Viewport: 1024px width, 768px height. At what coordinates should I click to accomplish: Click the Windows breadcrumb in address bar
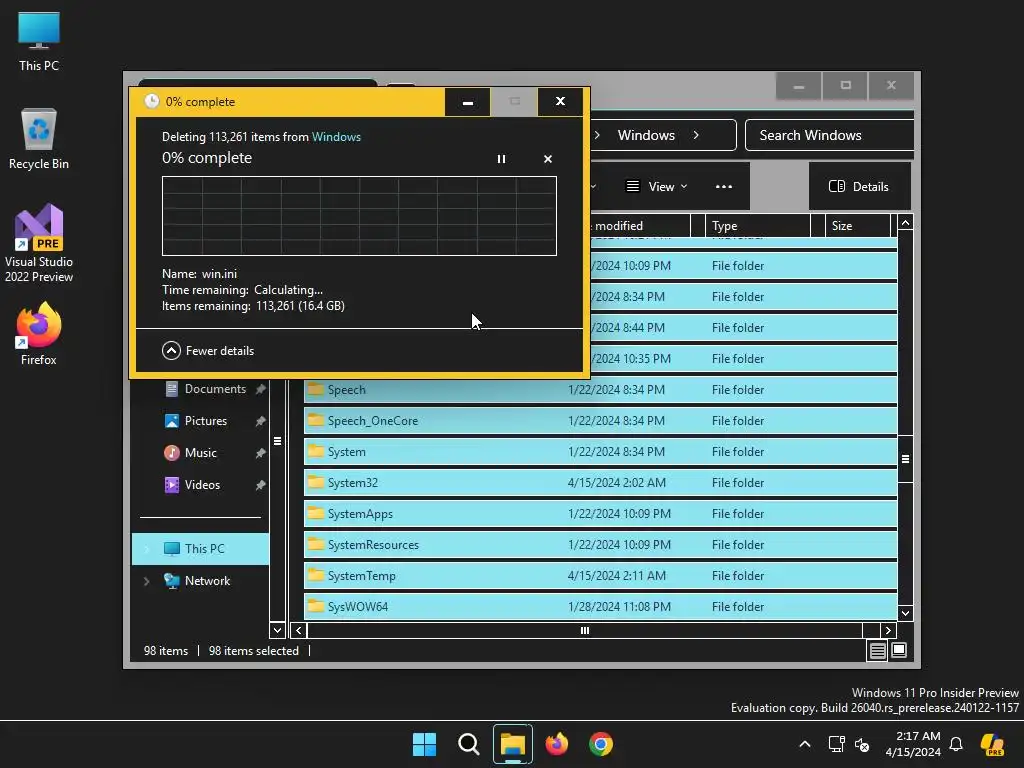click(646, 135)
